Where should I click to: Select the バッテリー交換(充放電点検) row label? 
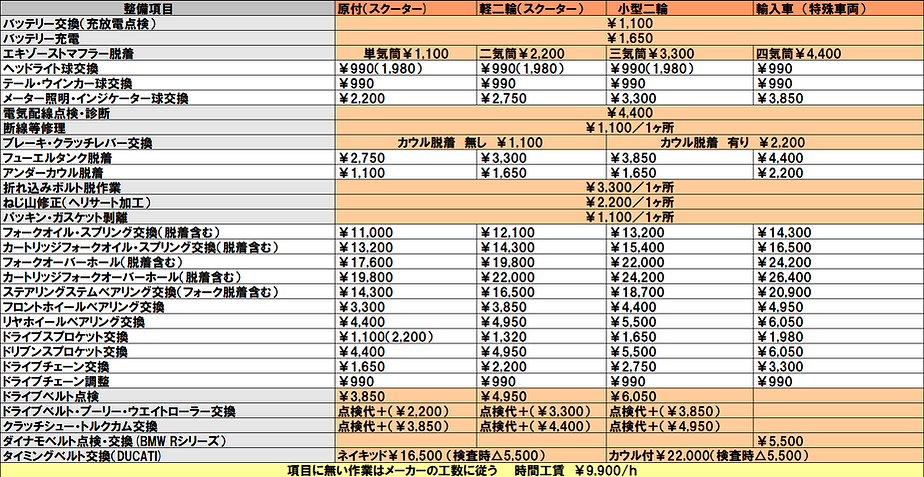tap(167, 24)
